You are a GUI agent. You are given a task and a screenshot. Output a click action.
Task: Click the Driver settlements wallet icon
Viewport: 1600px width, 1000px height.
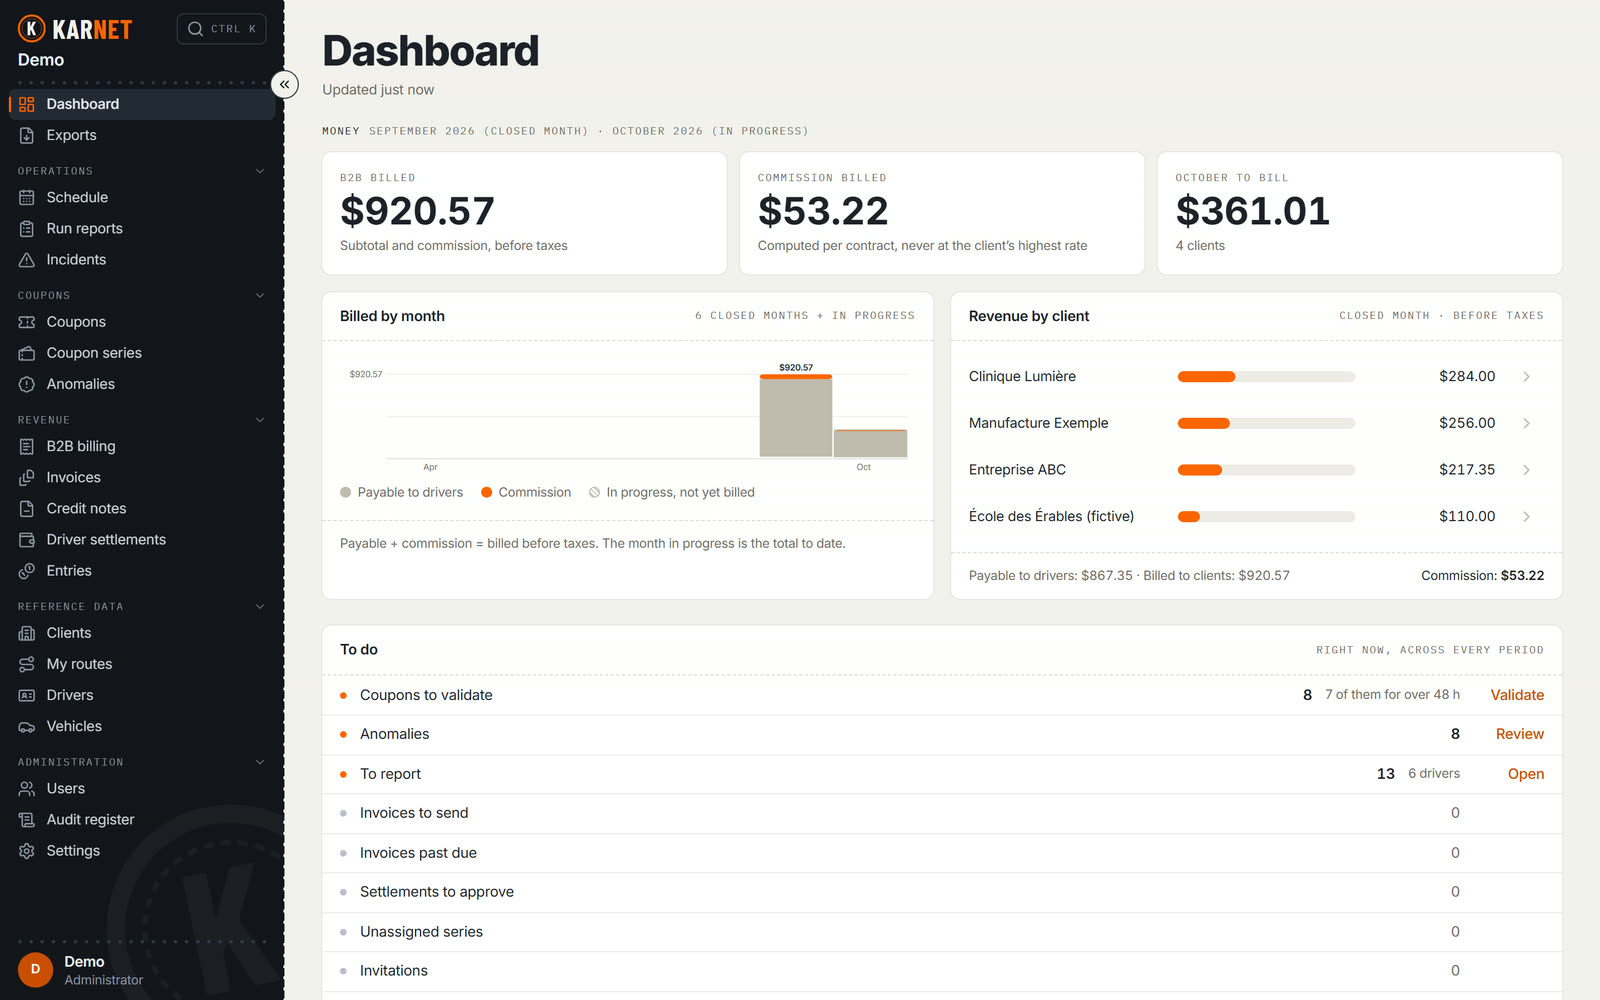(x=27, y=539)
